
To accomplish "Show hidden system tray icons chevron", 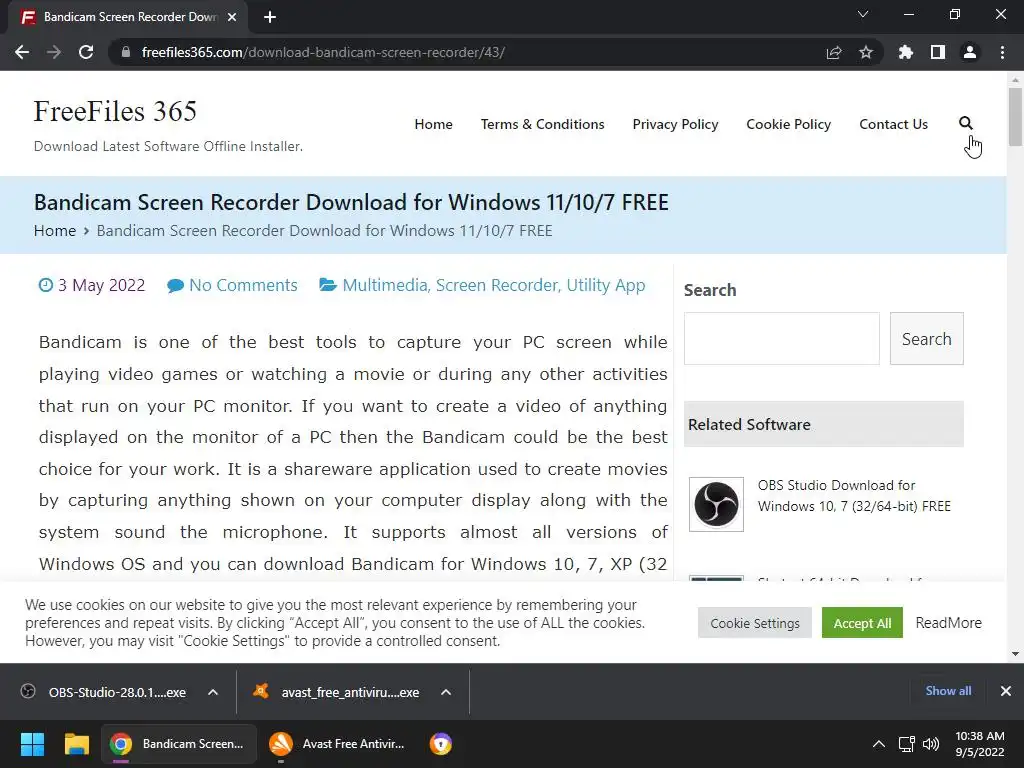I will (x=879, y=744).
